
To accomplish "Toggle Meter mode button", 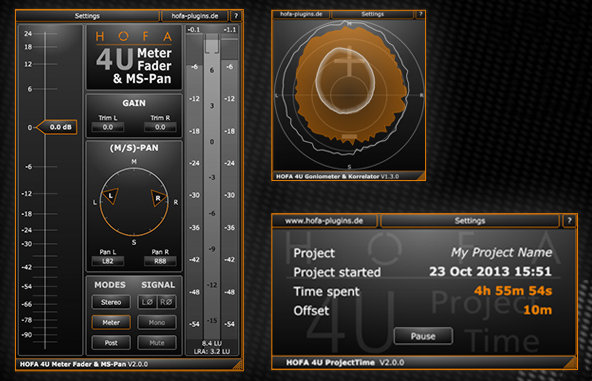I will click(x=111, y=322).
